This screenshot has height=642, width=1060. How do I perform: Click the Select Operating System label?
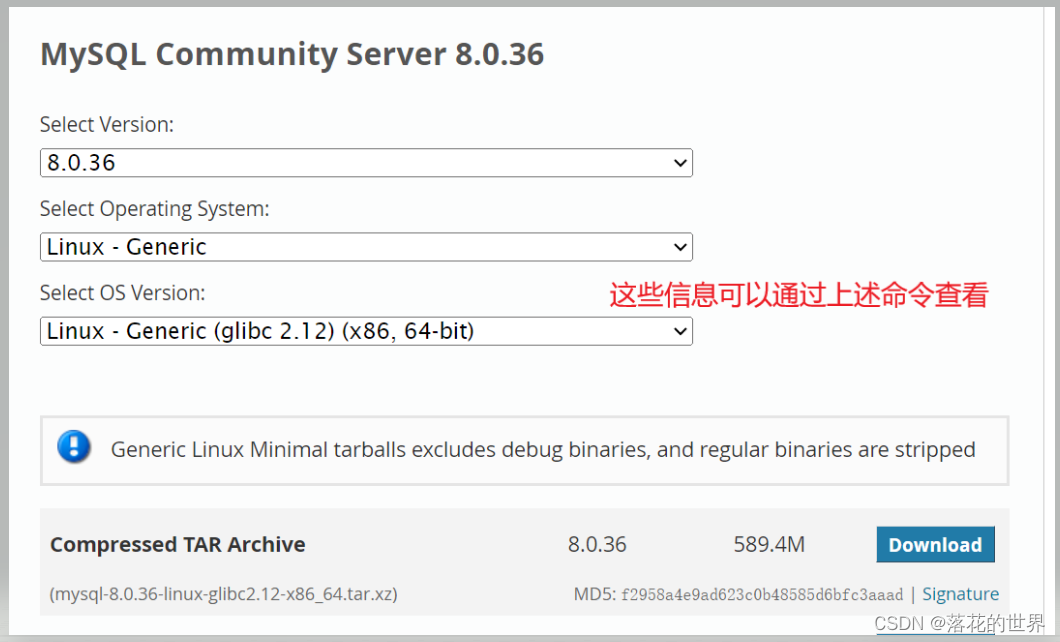point(155,209)
